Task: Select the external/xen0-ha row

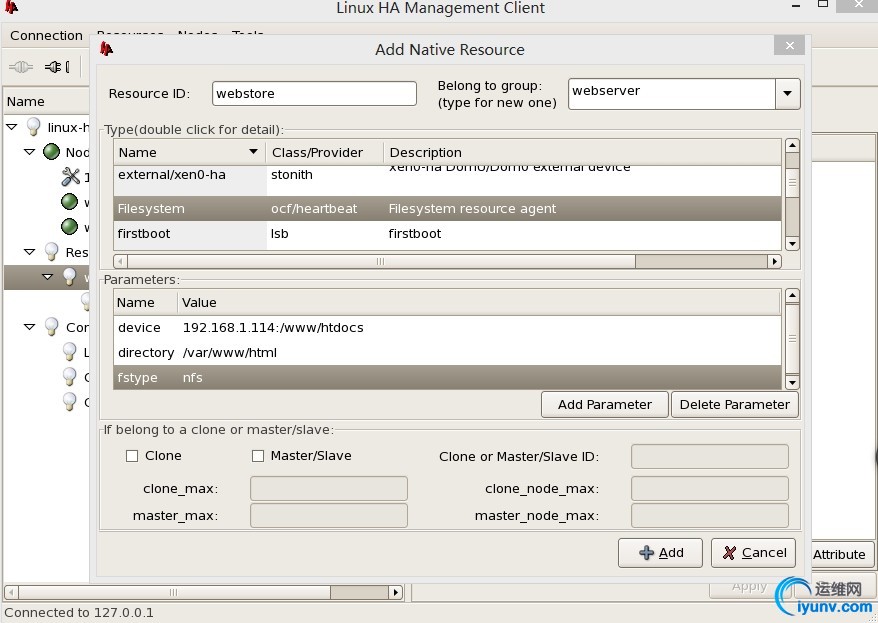Action: [447, 179]
